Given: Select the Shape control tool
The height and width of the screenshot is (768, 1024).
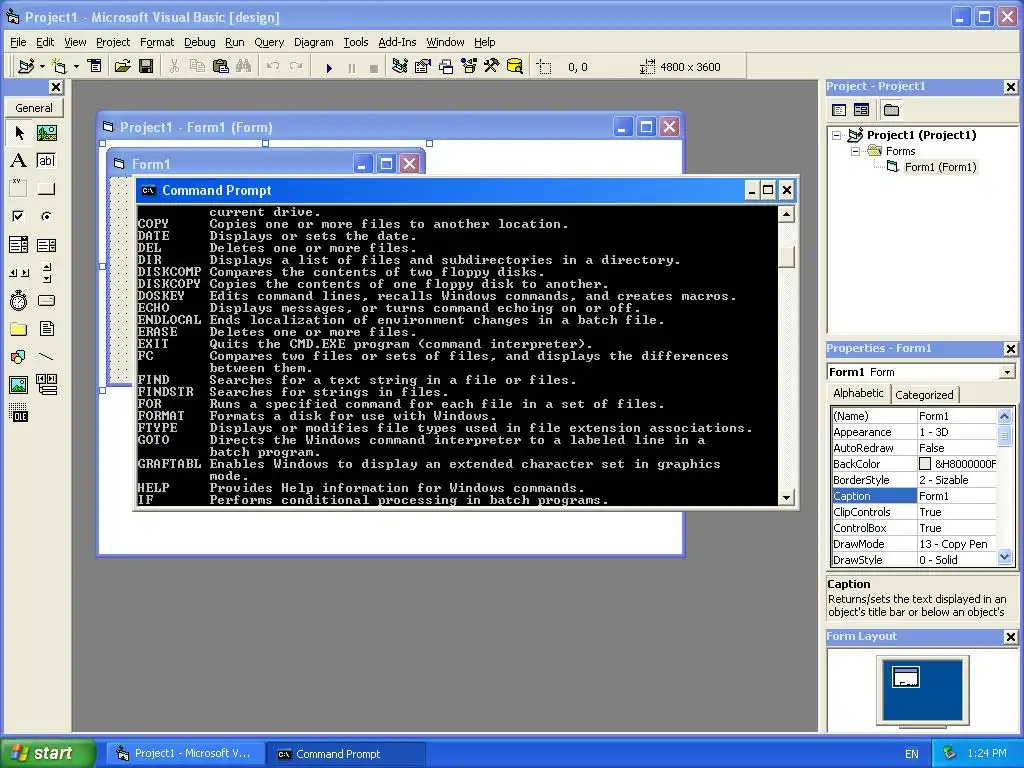Looking at the screenshot, I should [19, 357].
